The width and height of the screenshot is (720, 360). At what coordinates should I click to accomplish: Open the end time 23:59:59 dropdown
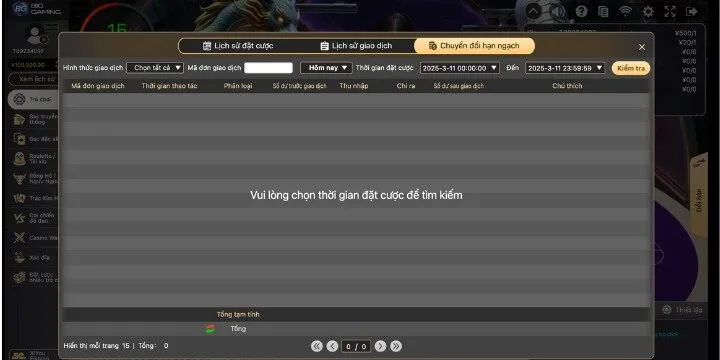point(565,68)
